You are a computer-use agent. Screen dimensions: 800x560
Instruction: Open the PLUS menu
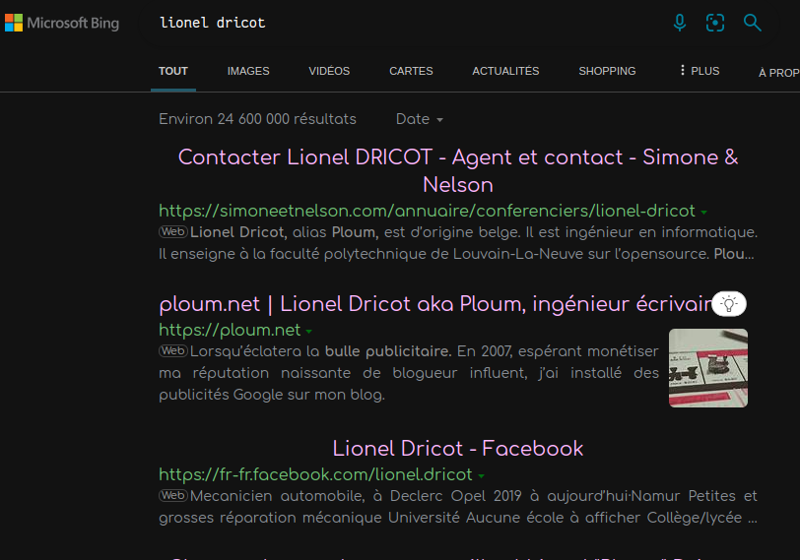[699, 71]
